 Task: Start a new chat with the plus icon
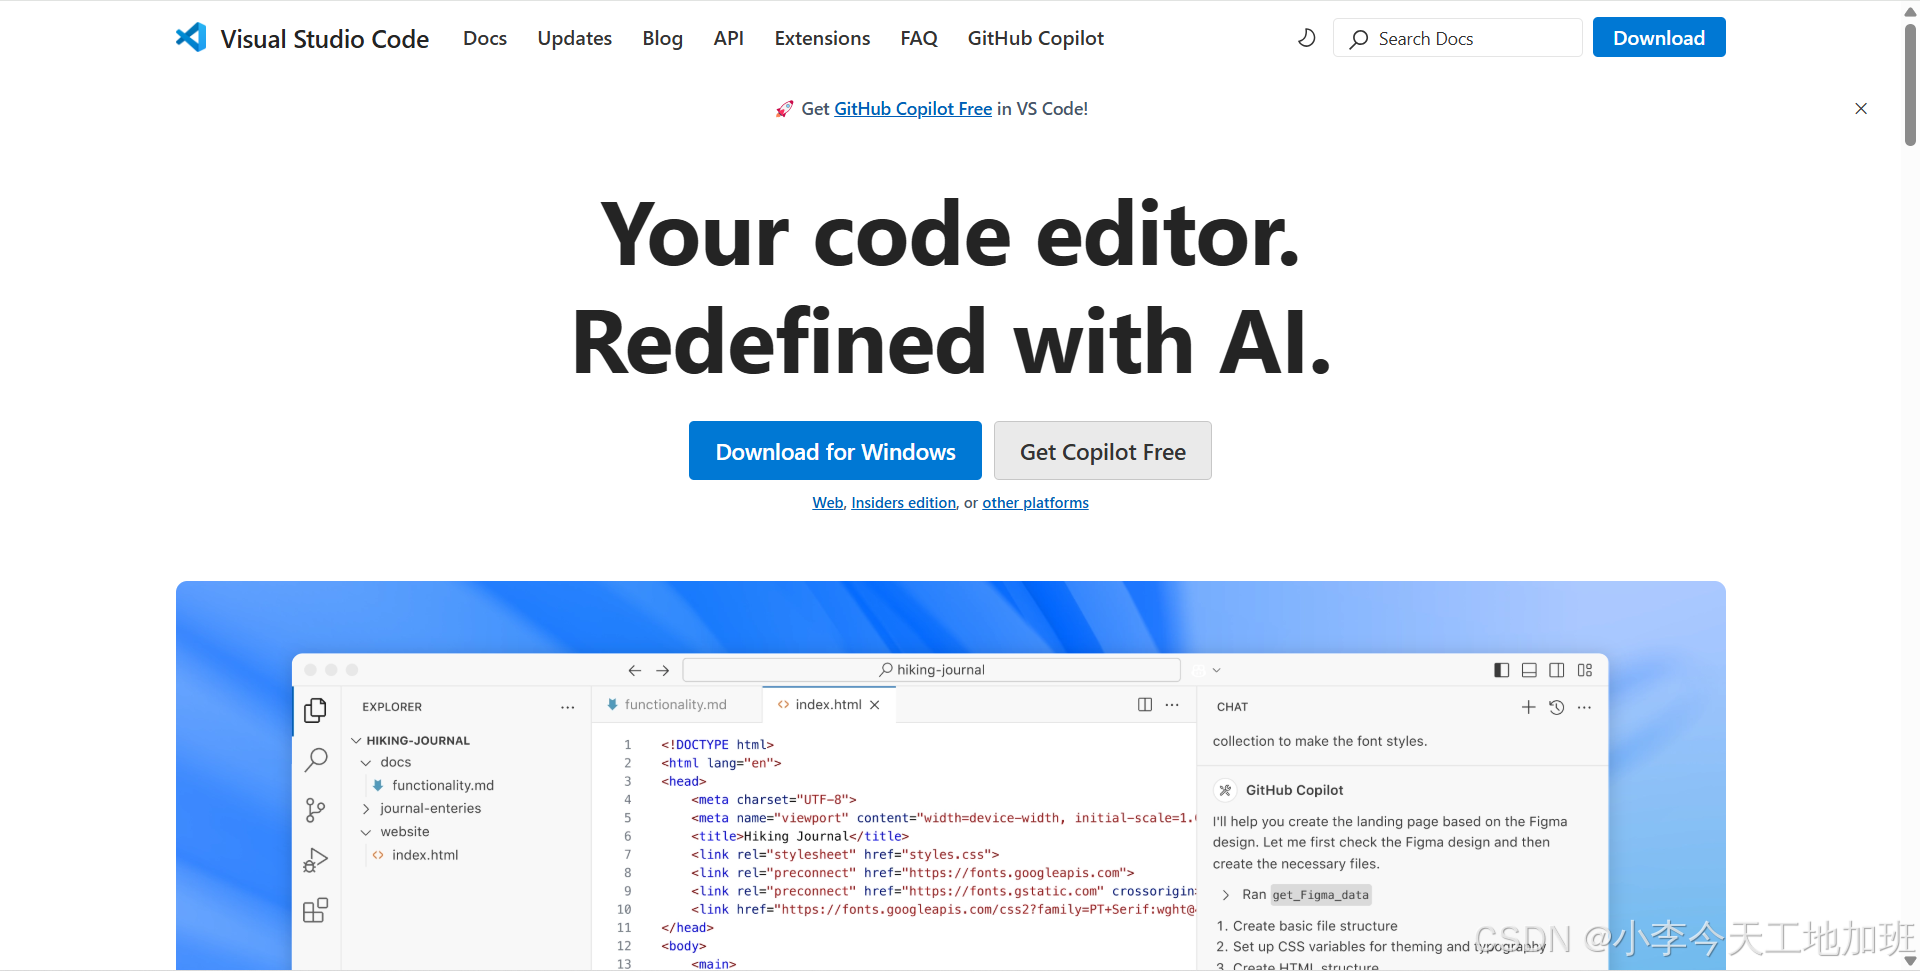(1528, 707)
